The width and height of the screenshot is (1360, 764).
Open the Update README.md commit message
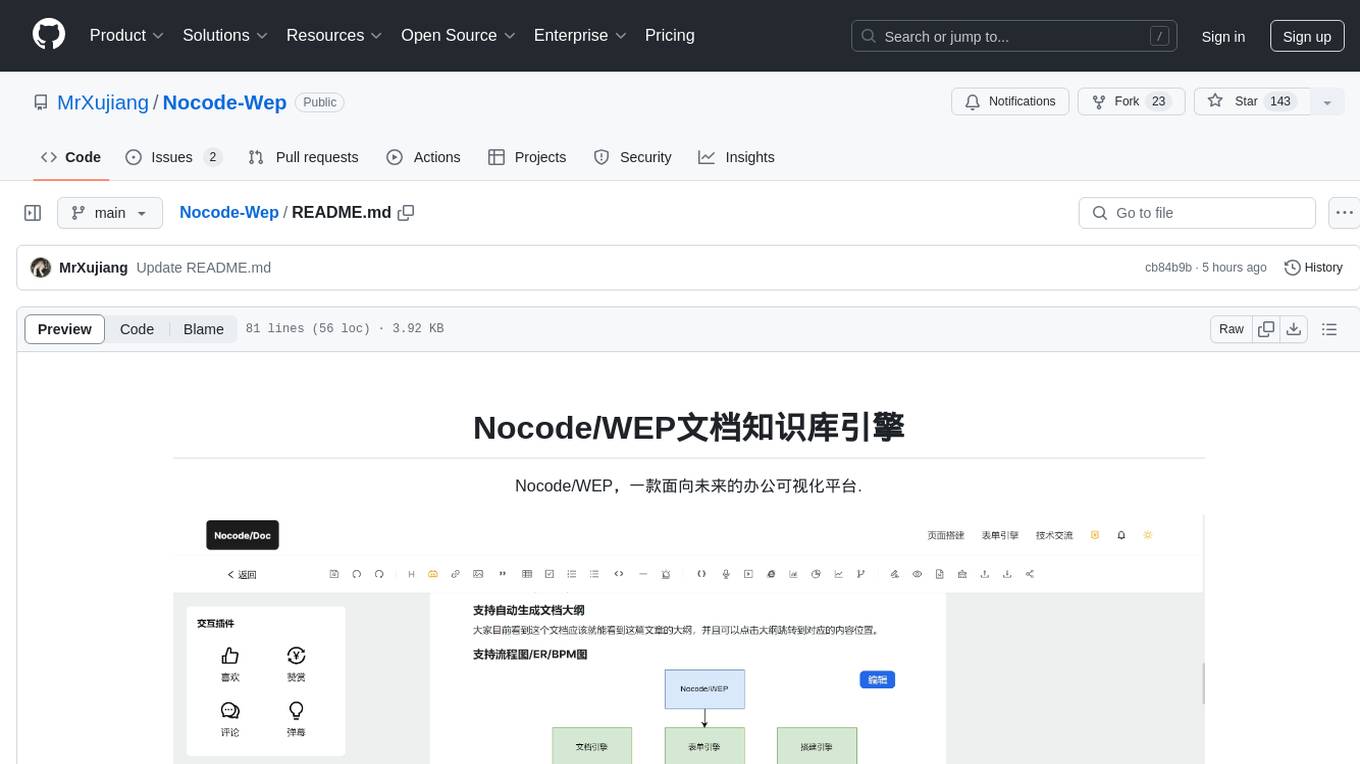coord(204,268)
